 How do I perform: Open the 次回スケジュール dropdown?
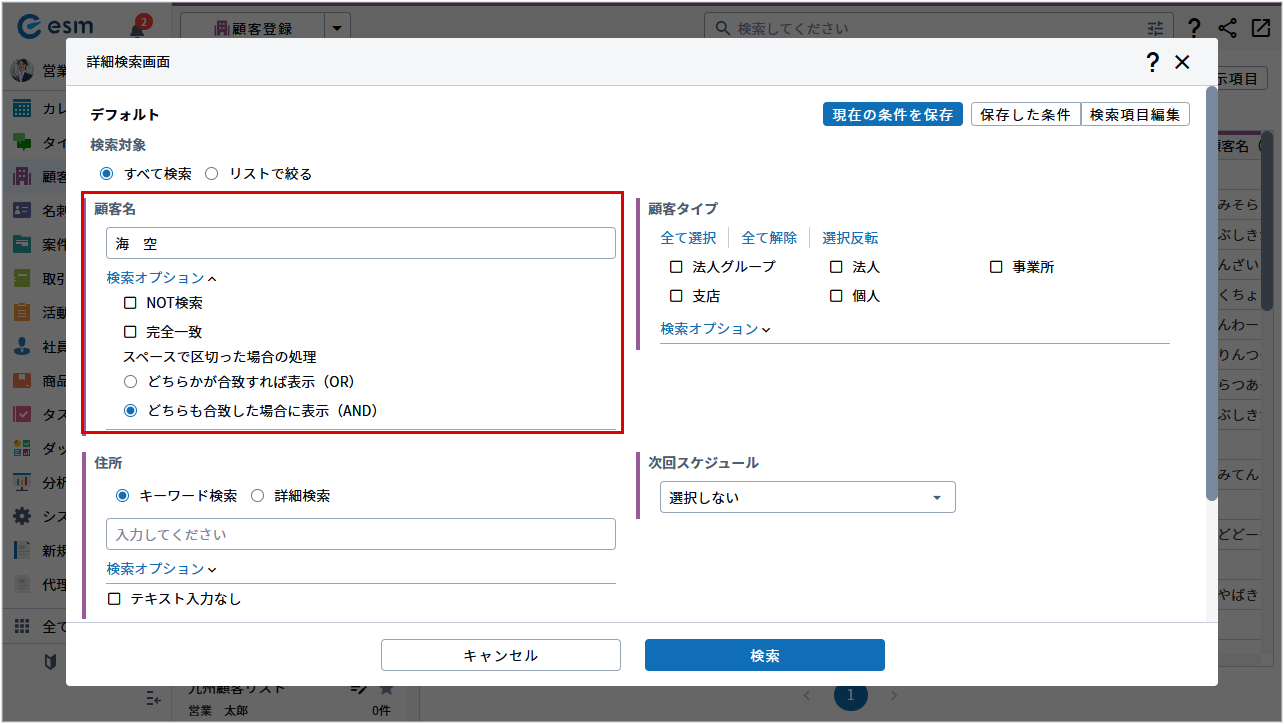[x=807, y=498]
